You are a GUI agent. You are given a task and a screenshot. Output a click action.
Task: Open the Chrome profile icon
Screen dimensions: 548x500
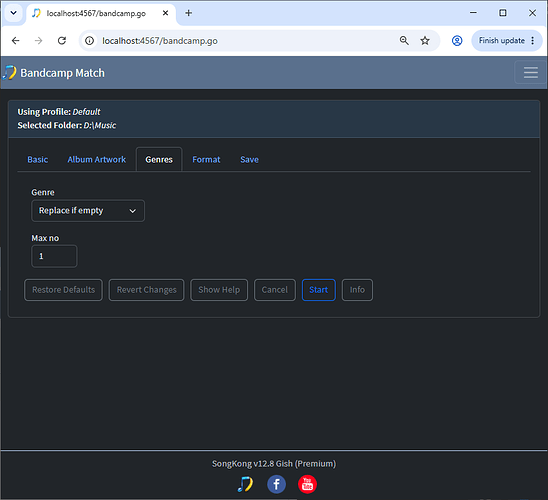(x=457, y=41)
